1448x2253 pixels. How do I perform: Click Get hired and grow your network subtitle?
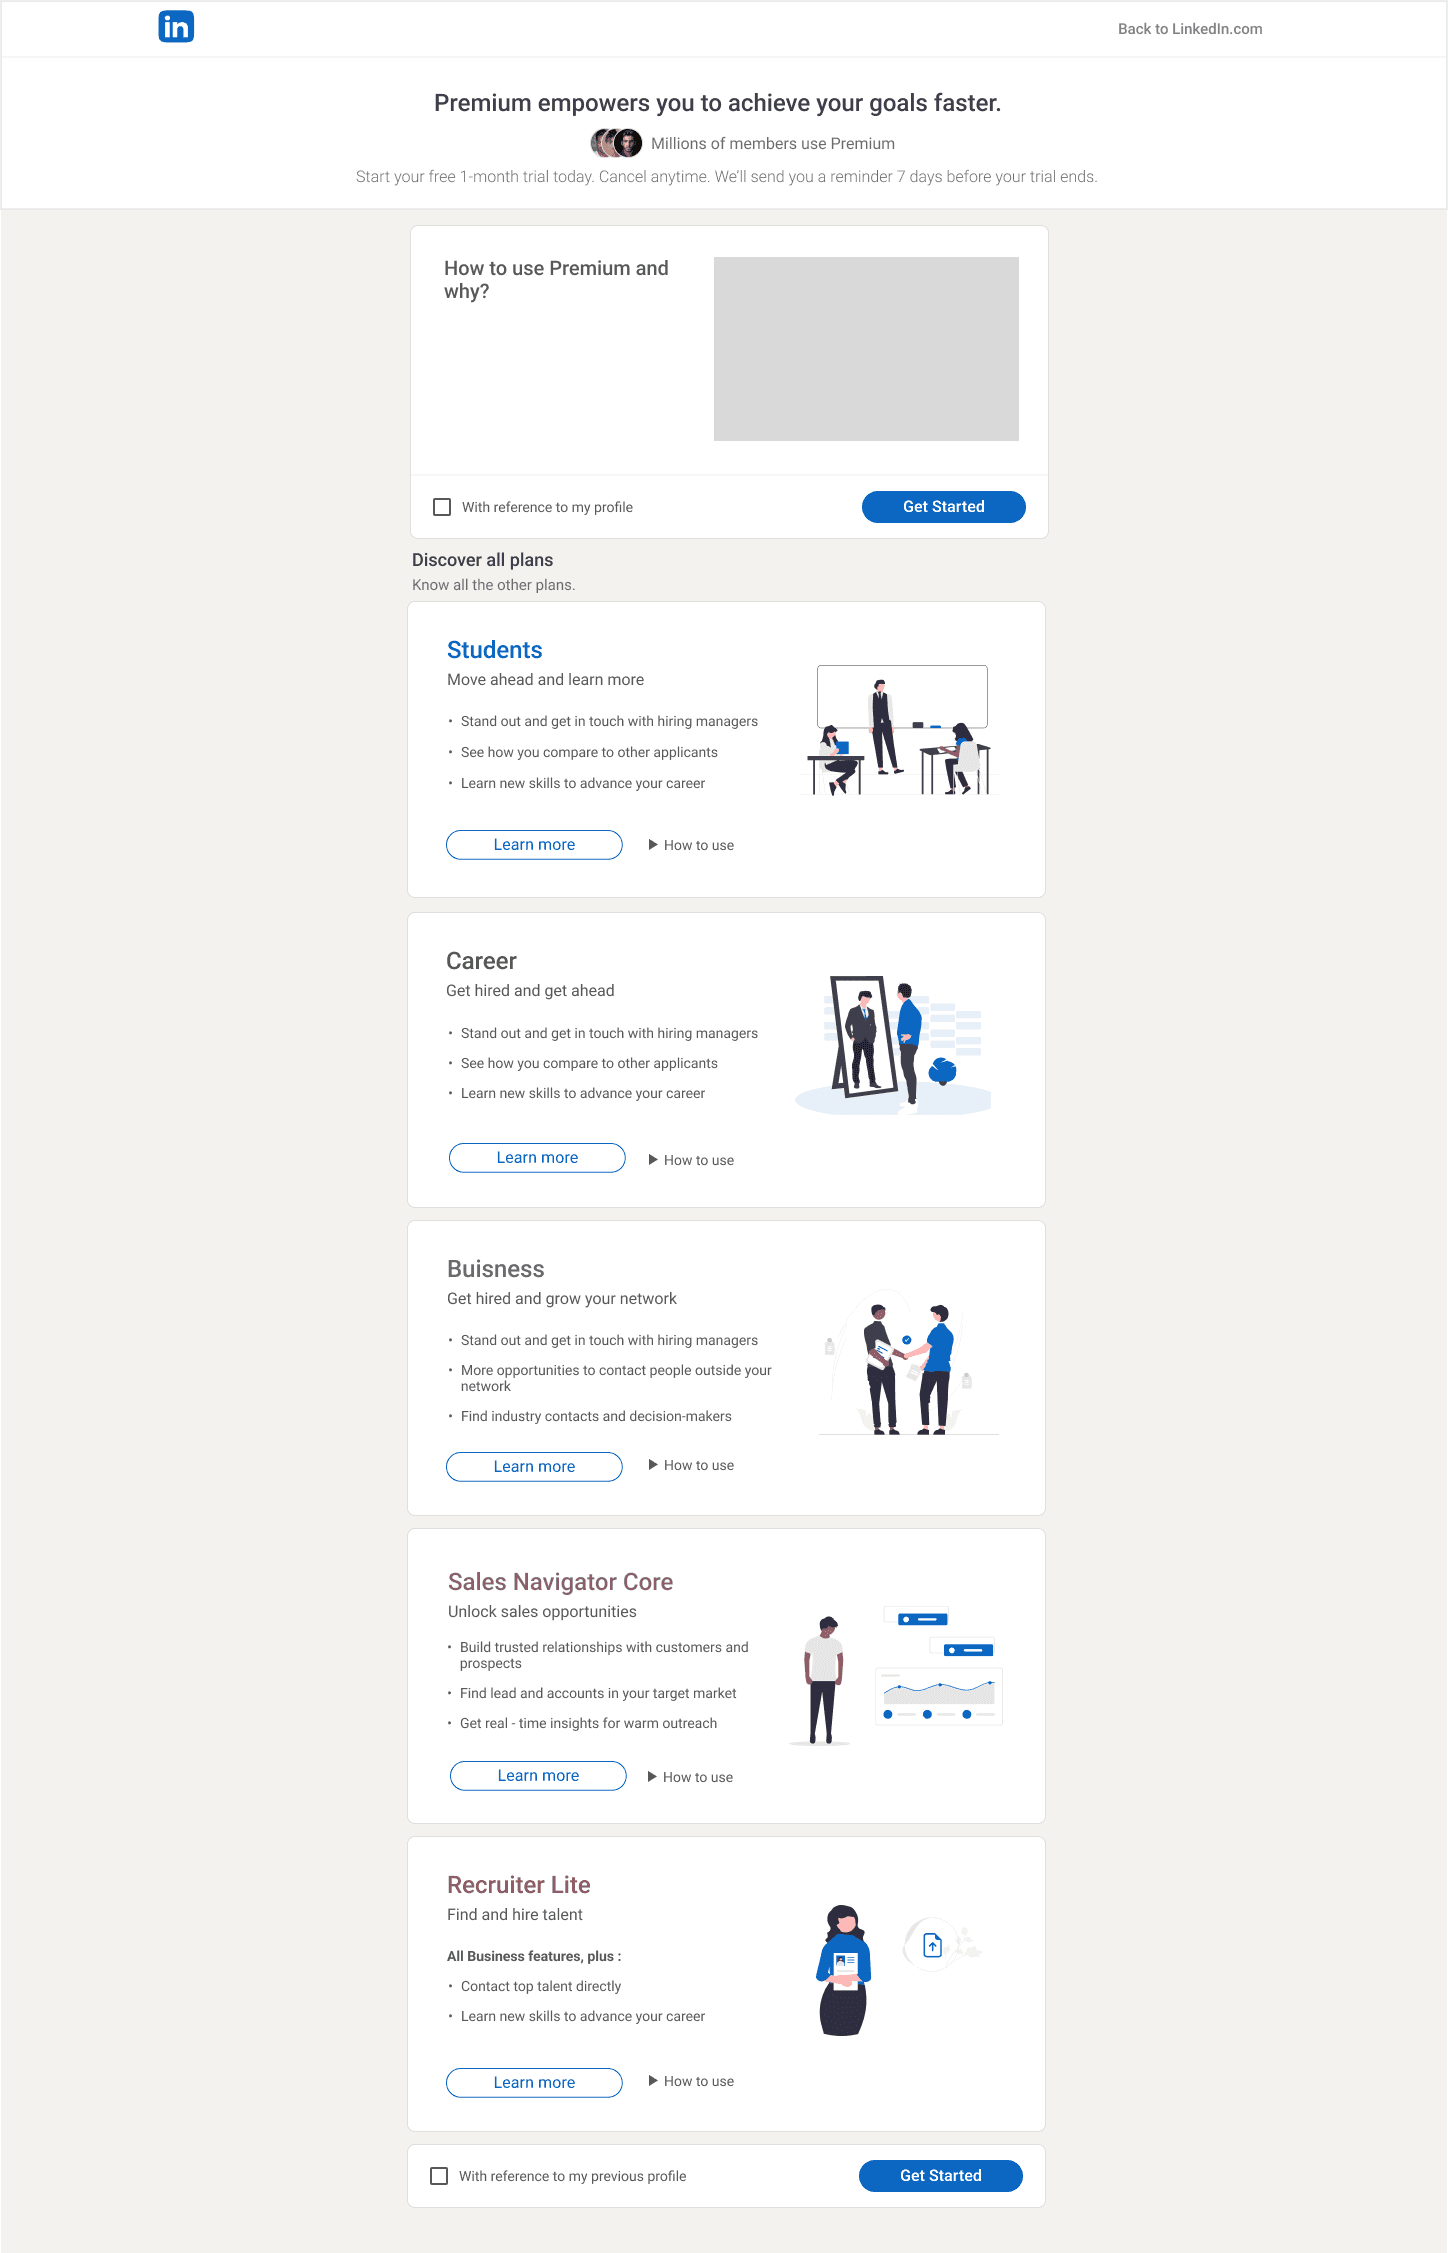pyautogui.click(x=561, y=1299)
